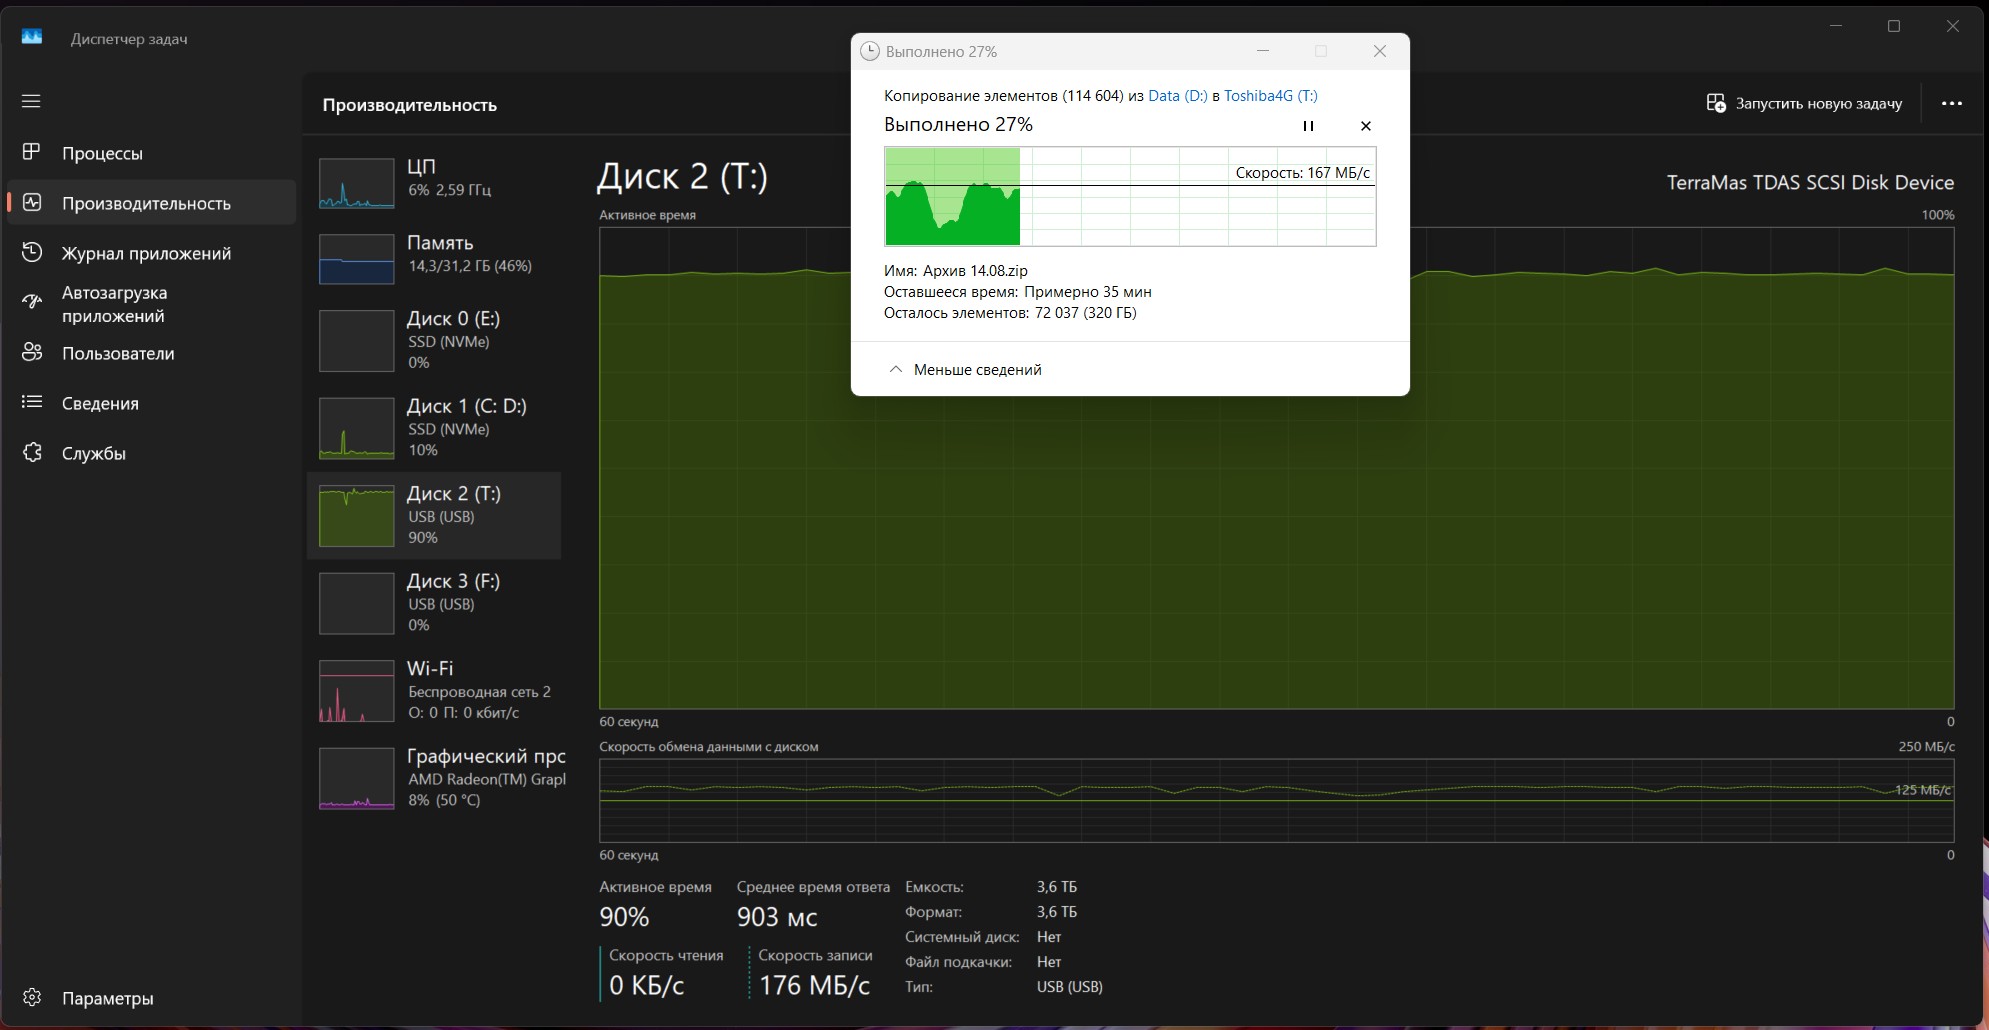Click the Startup apps gauge icon
This screenshot has width=1989, height=1030.
pyautogui.click(x=32, y=302)
